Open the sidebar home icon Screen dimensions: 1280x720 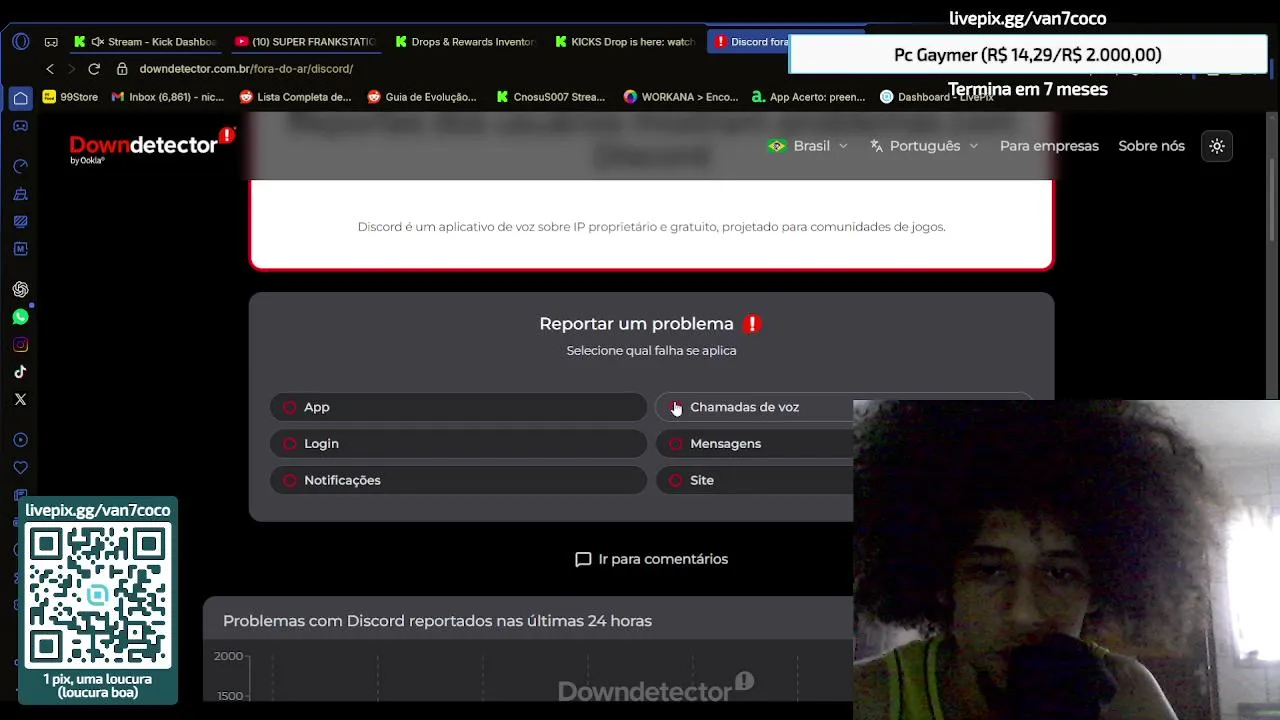20,98
